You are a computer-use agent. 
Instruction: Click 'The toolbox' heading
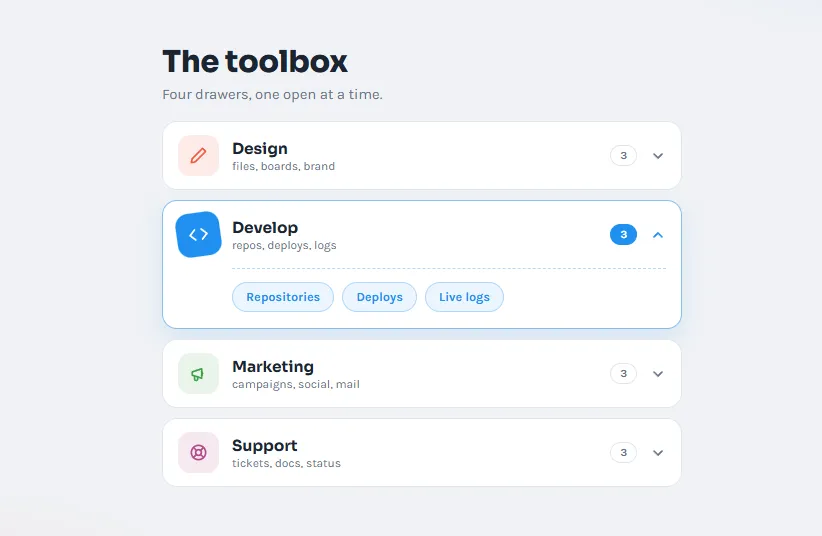point(255,61)
